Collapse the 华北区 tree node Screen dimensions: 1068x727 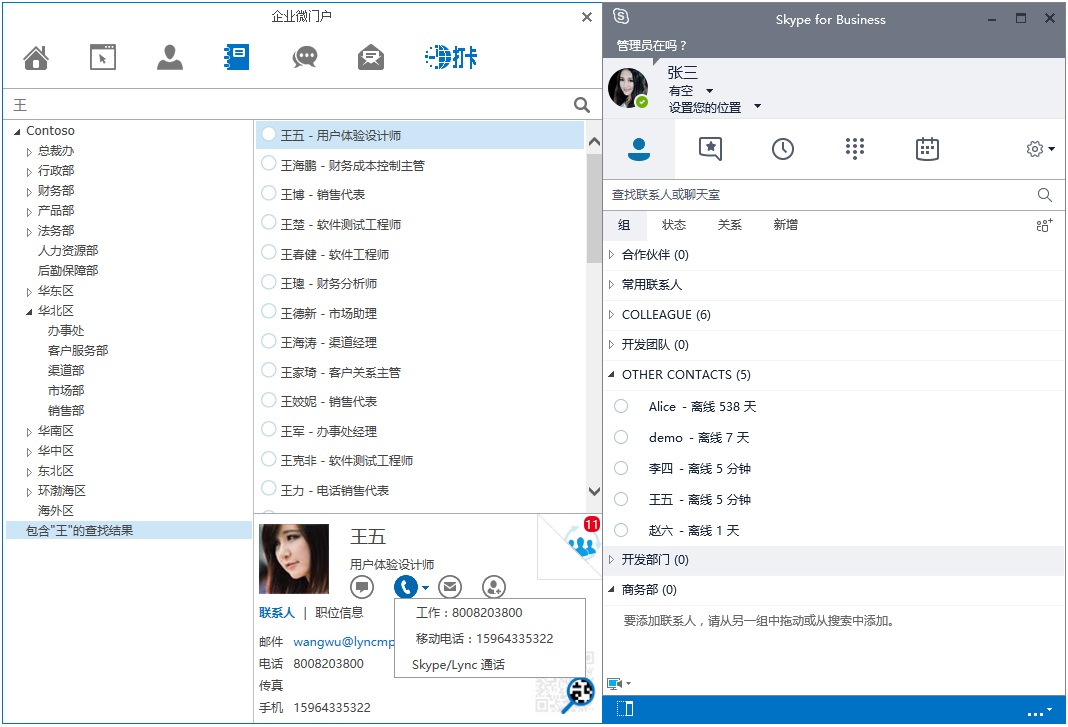pyautogui.click(x=29, y=311)
